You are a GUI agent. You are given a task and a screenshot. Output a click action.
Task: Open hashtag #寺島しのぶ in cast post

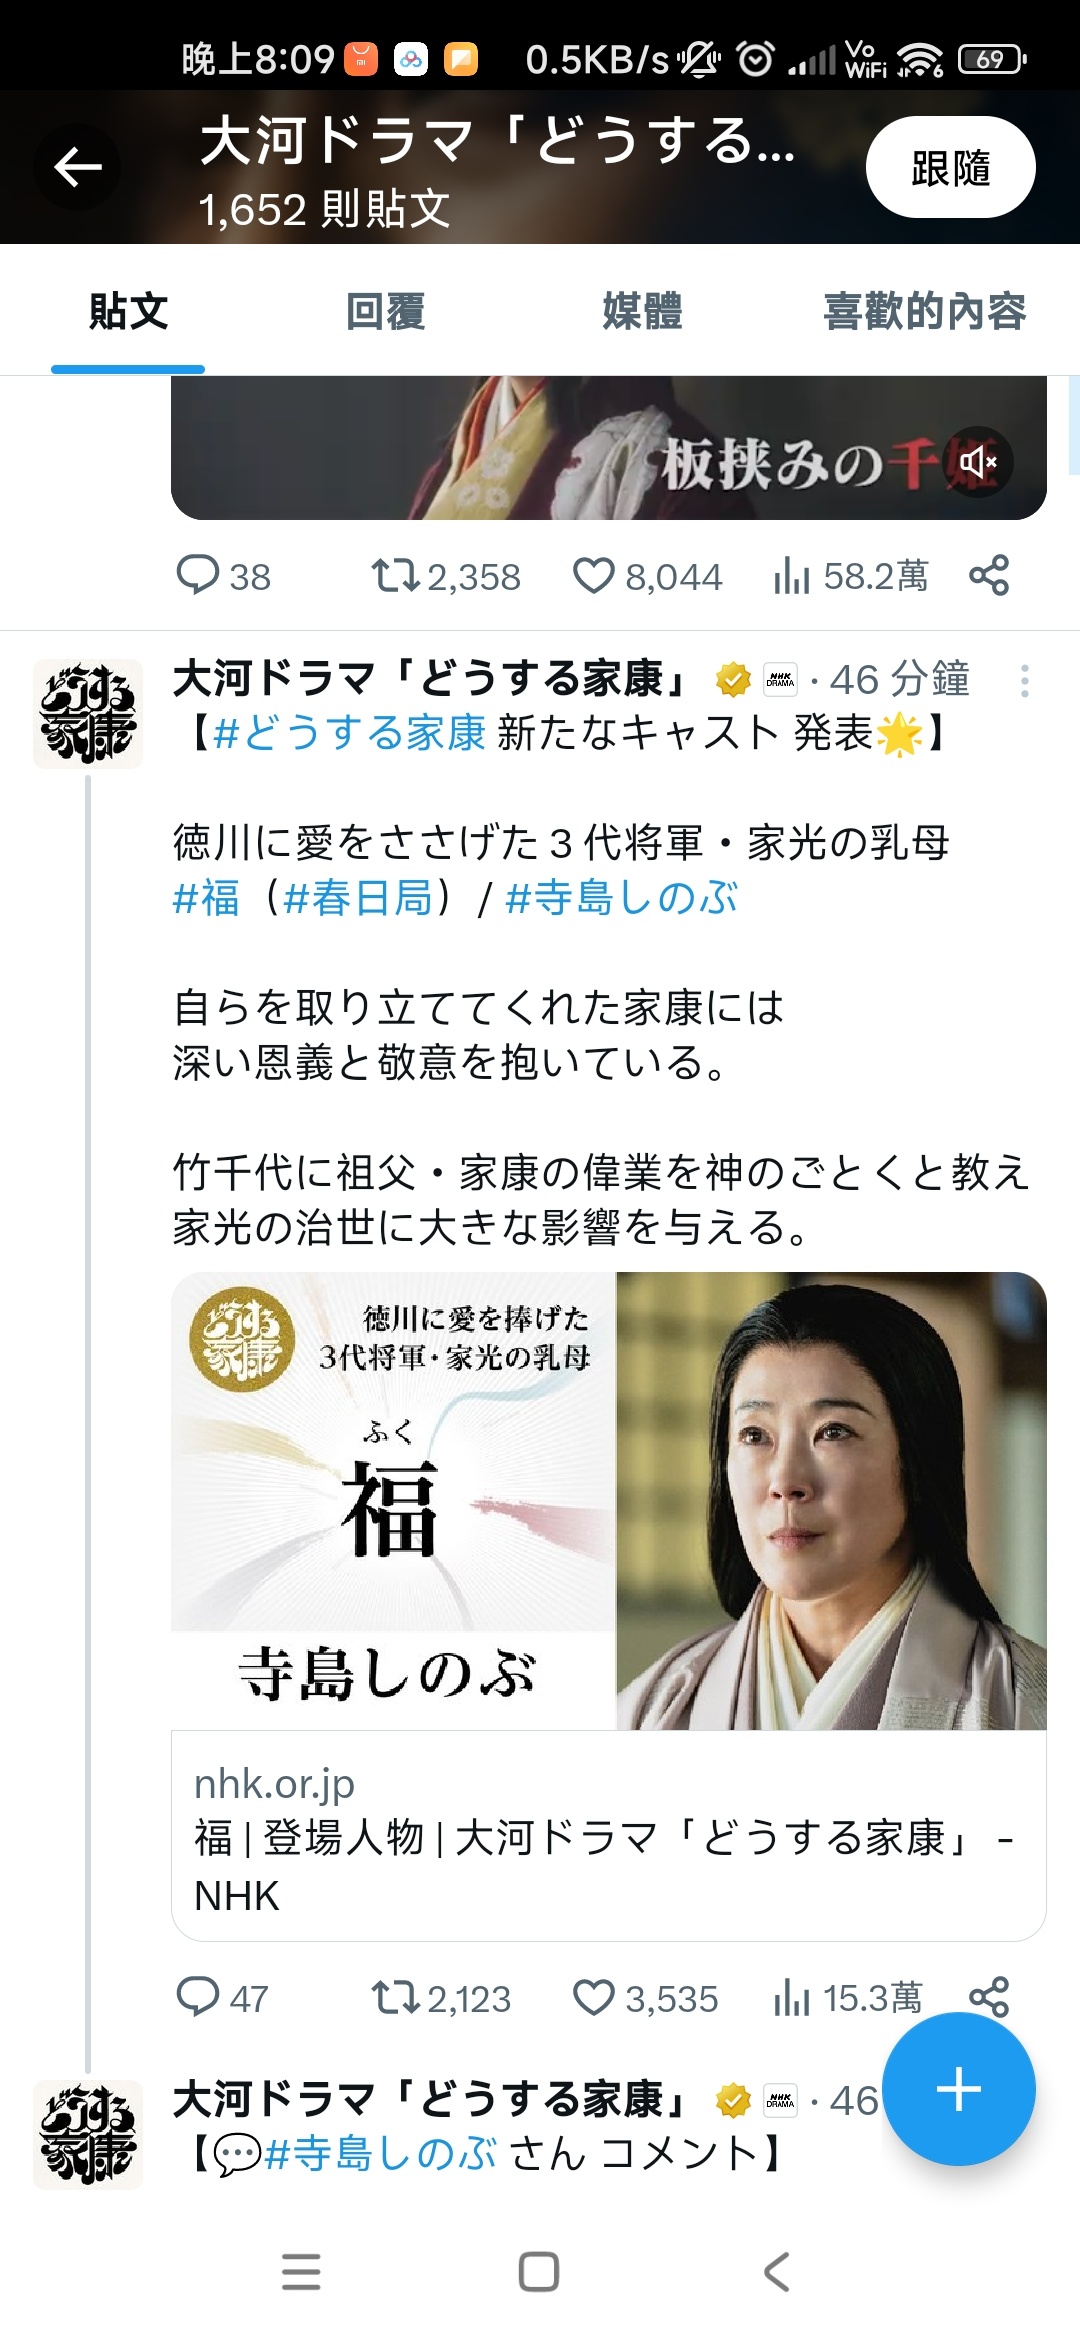[621, 898]
